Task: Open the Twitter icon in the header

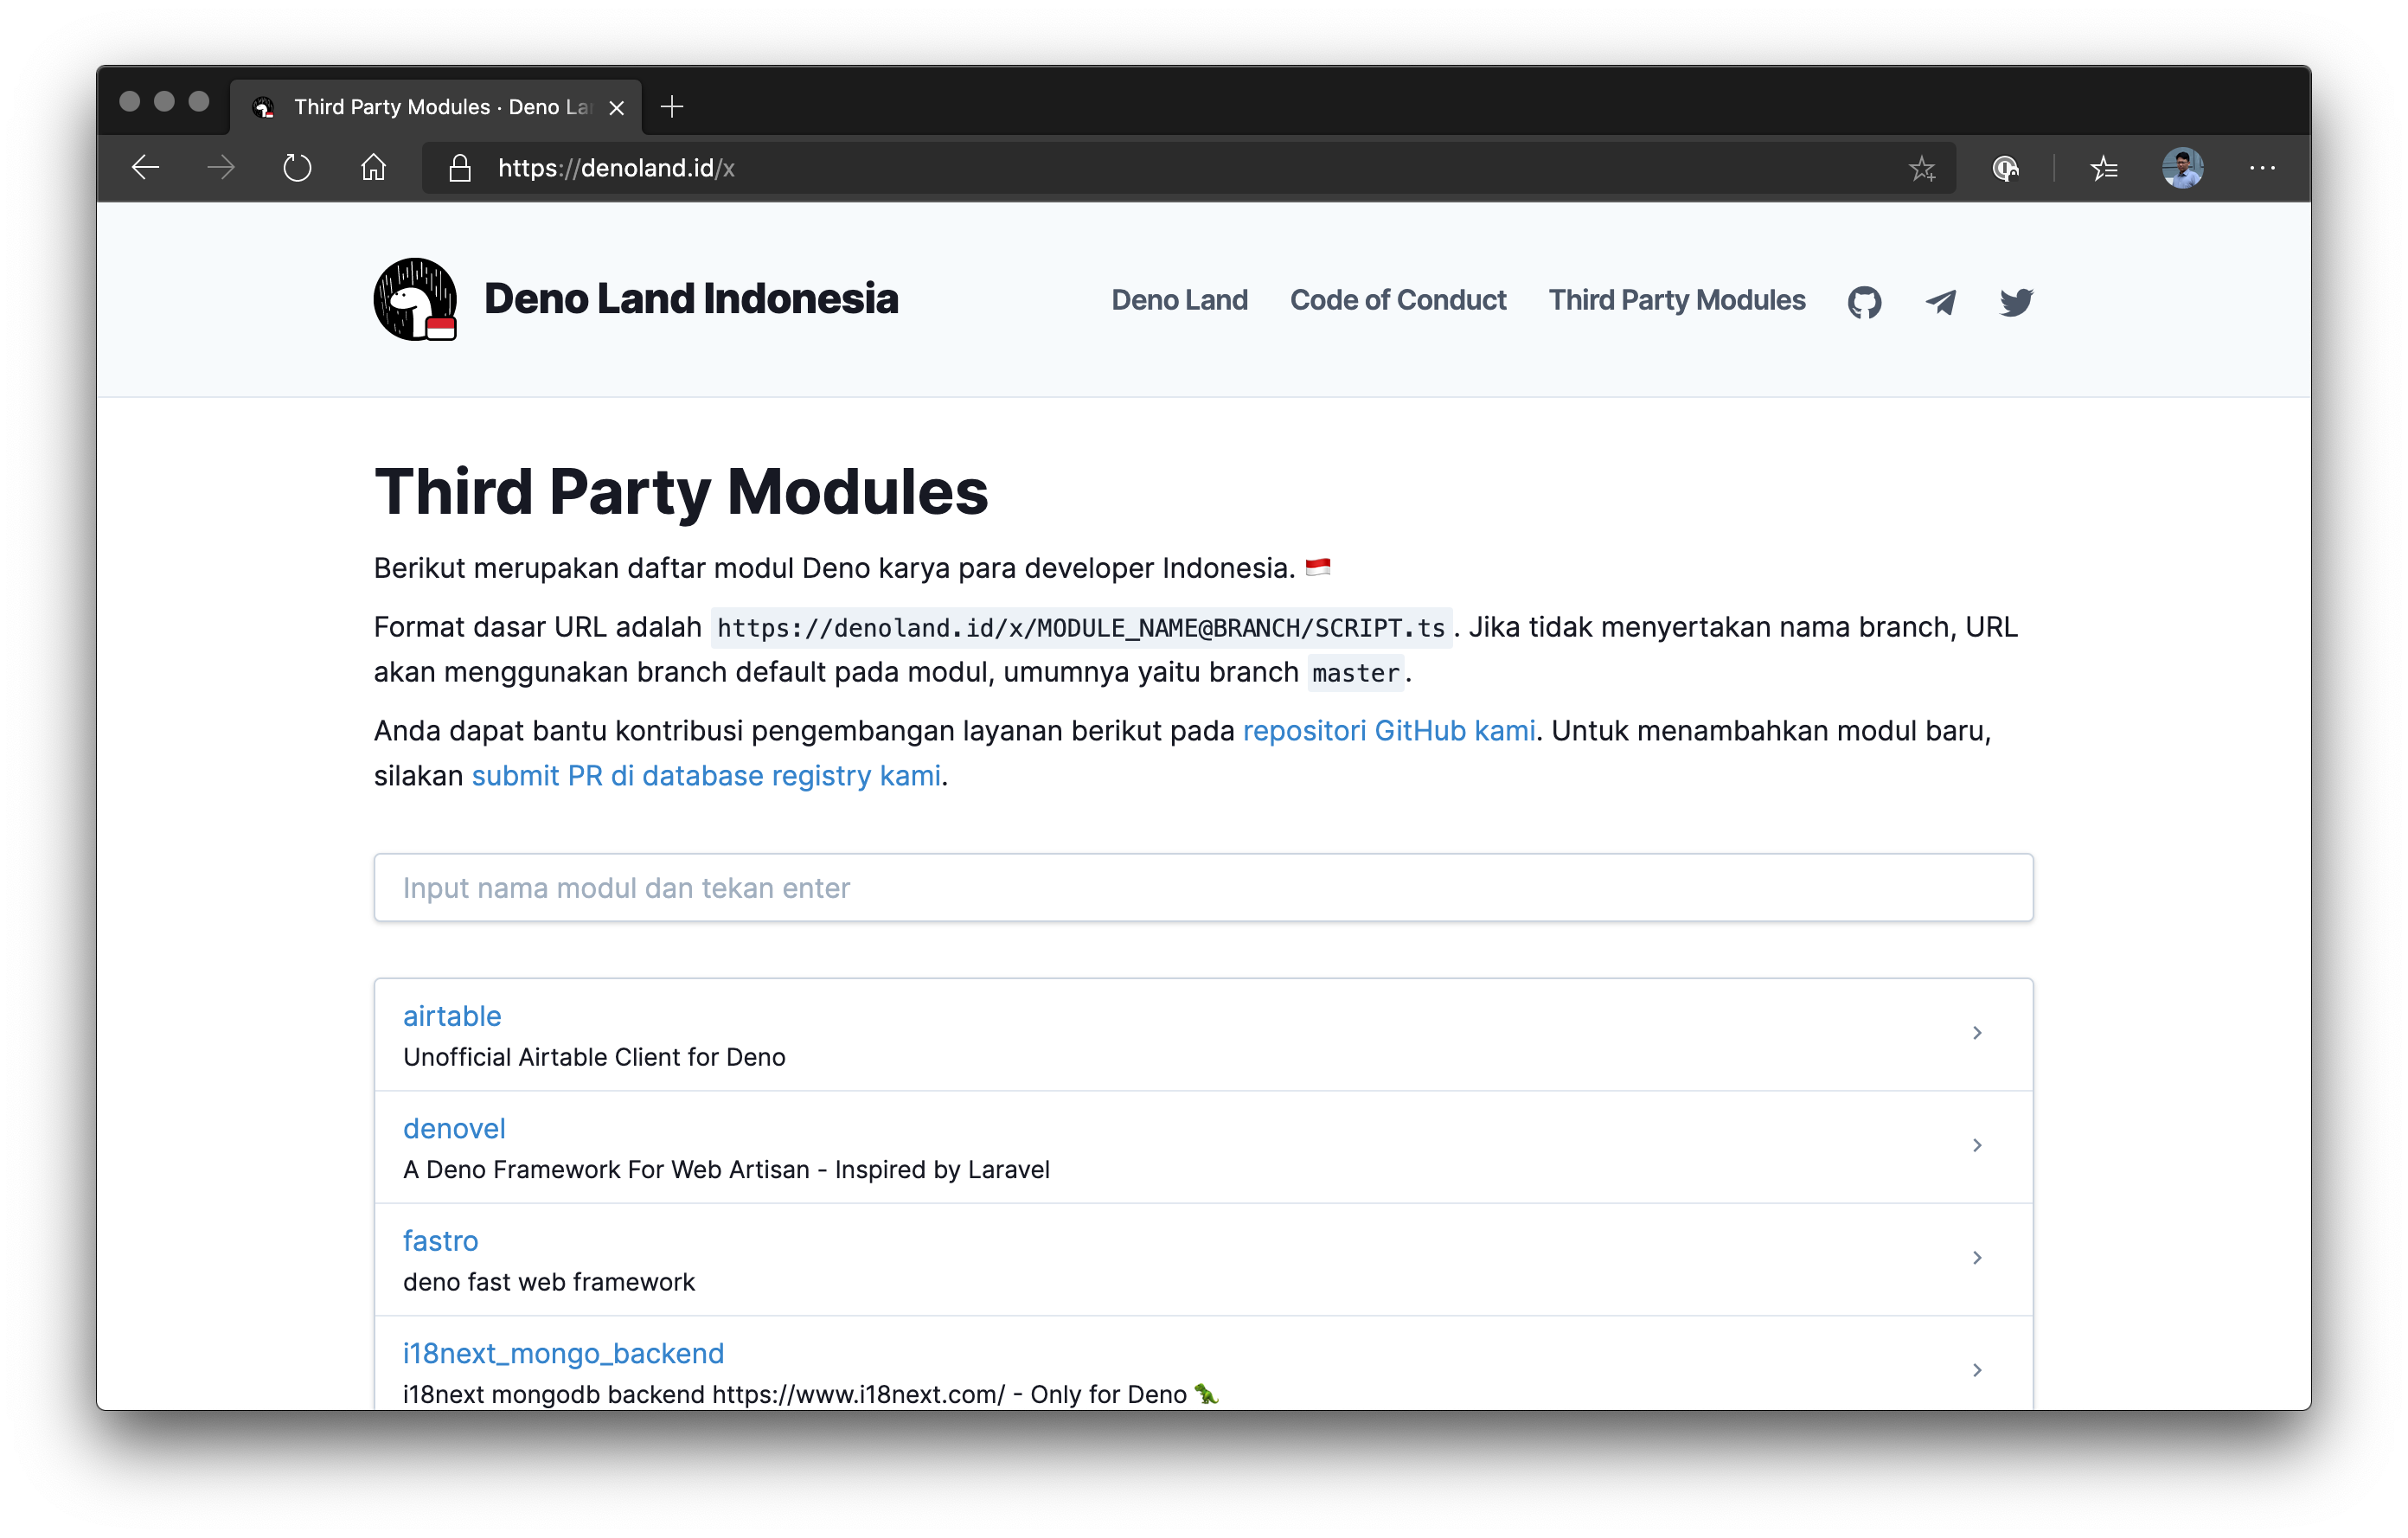Action: 2016,301
